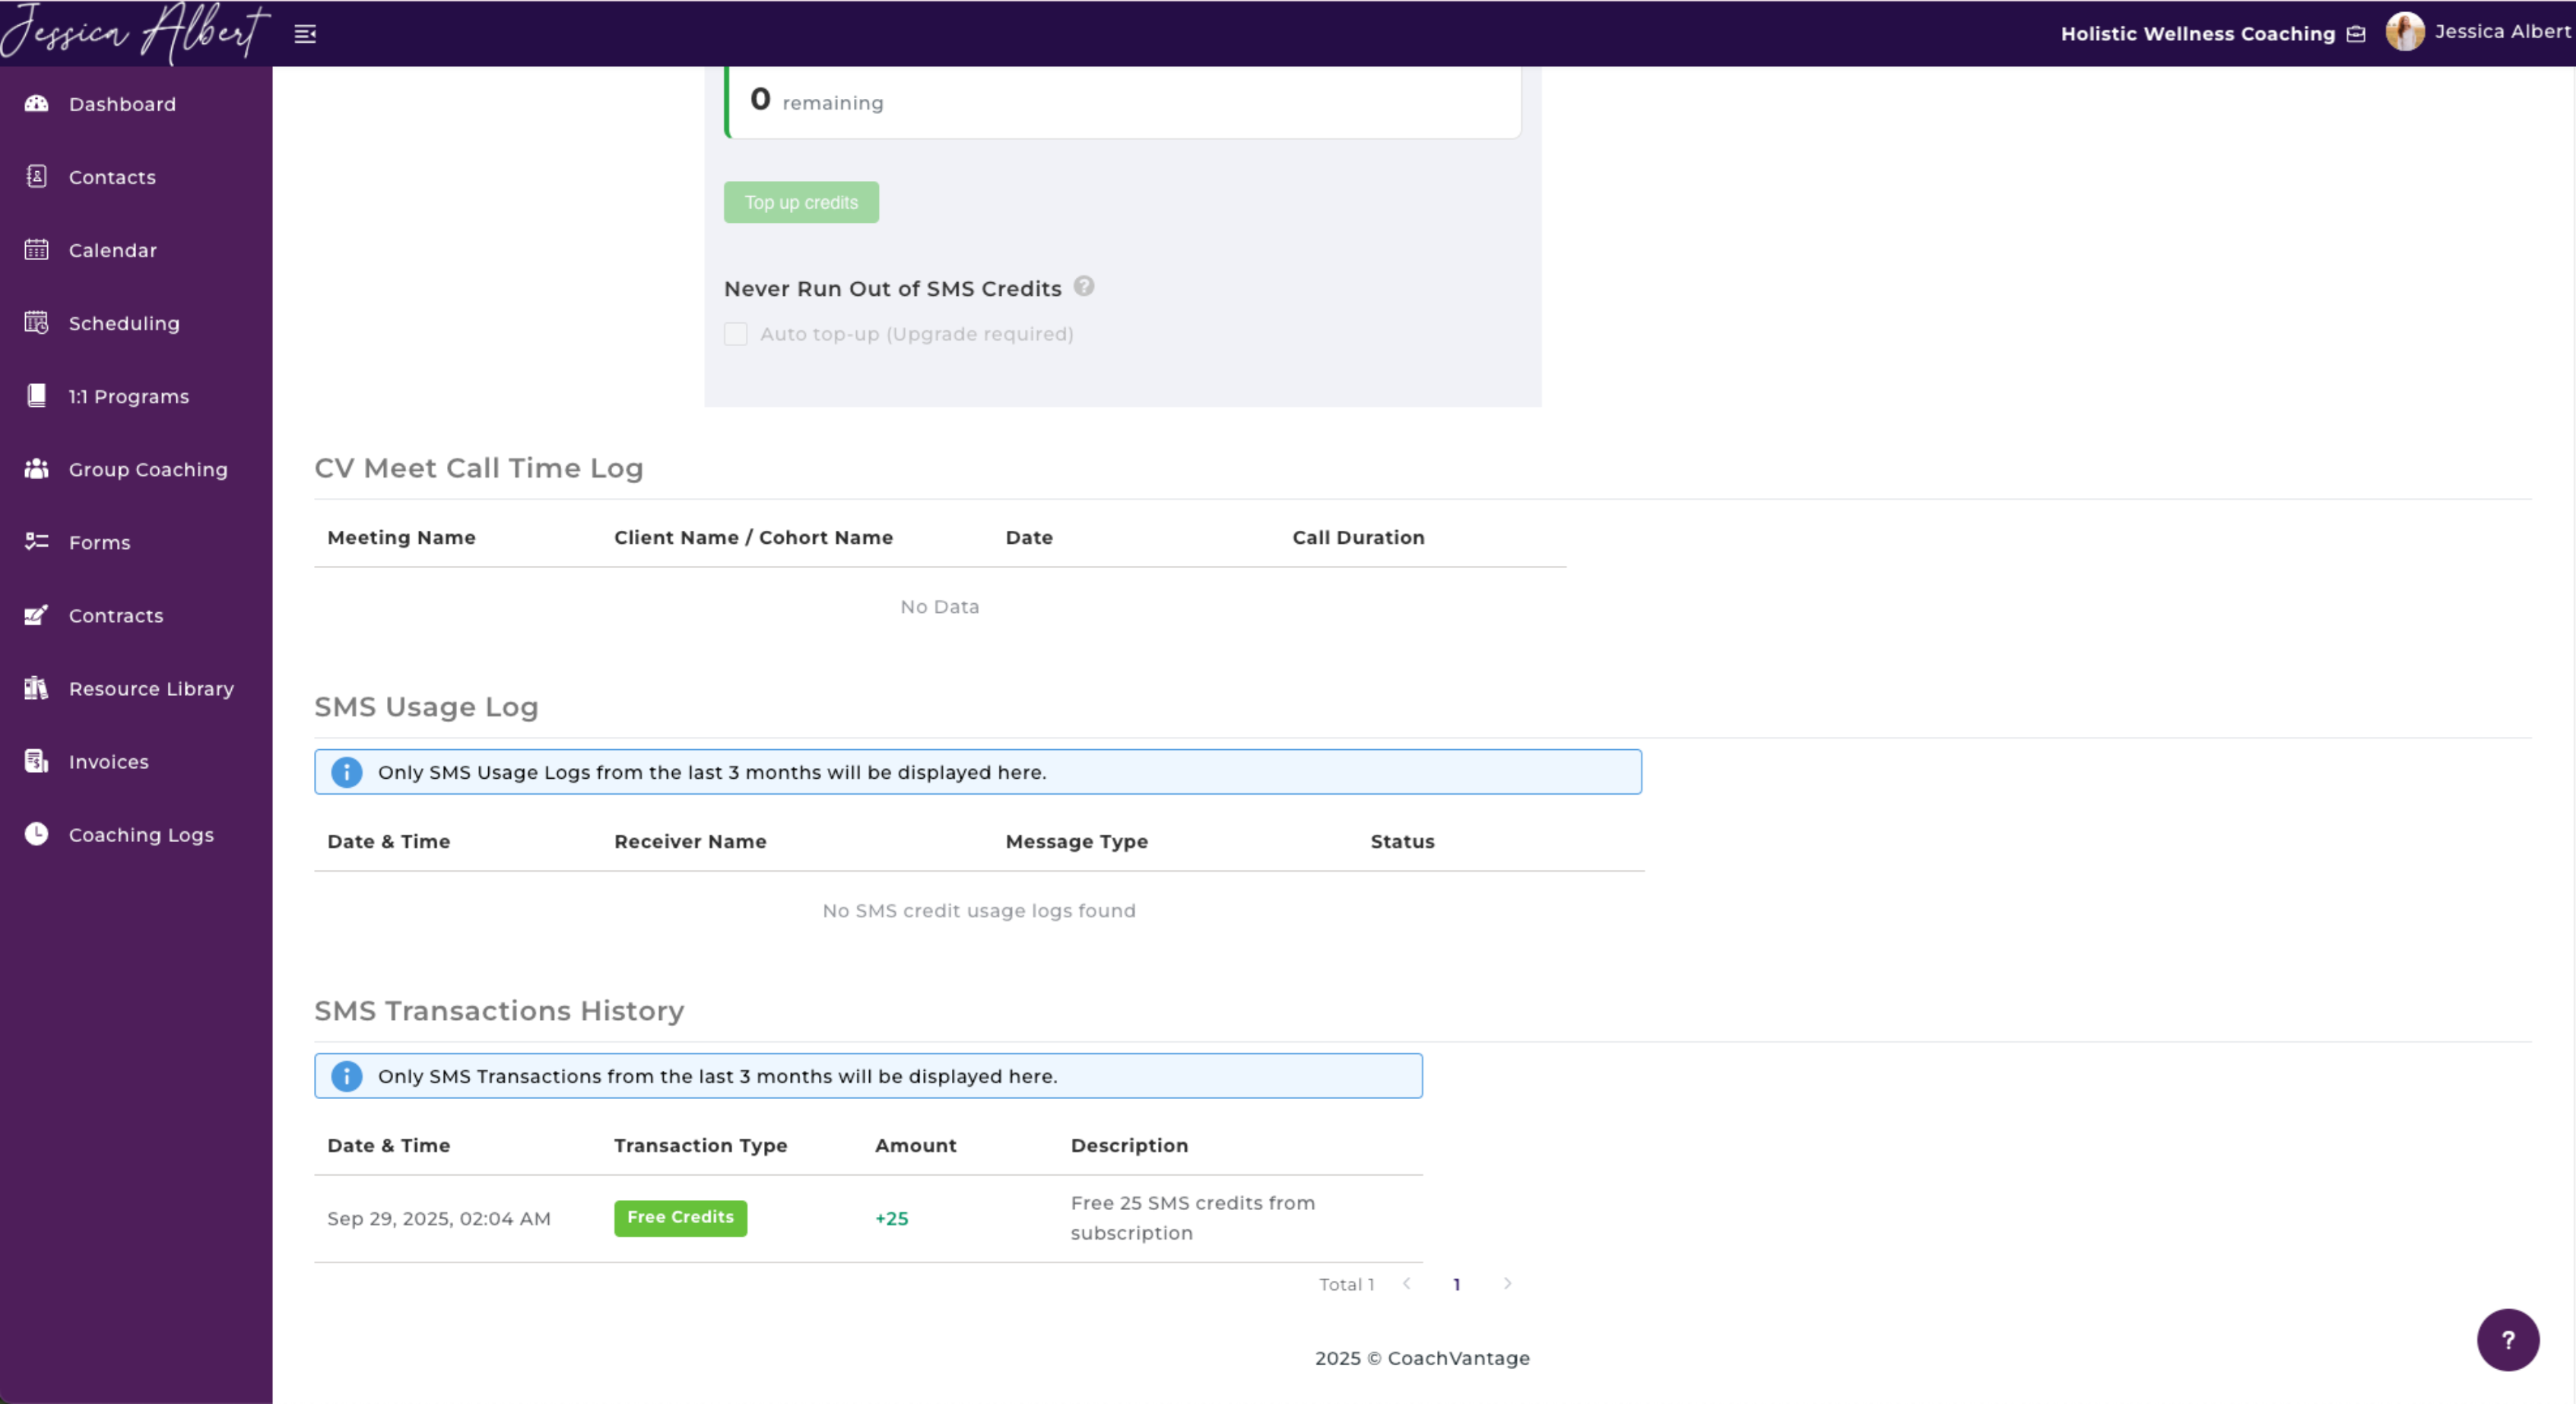Enable the Auto top-up checkbox
2576x1404 pixels.
tap(736, 334)
